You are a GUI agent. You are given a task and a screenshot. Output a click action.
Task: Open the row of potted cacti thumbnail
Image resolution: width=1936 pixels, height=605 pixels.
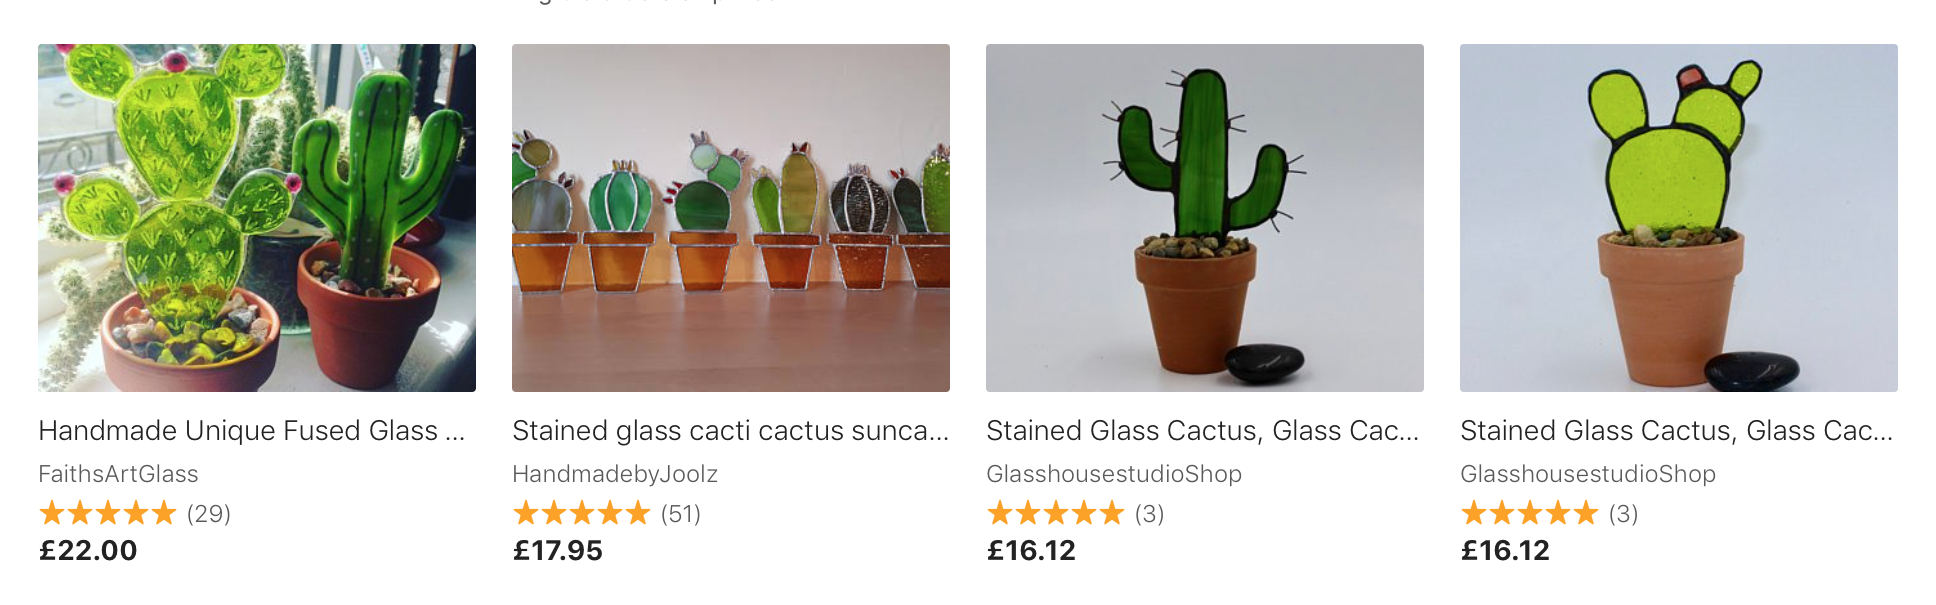click(x=731, y=218)
